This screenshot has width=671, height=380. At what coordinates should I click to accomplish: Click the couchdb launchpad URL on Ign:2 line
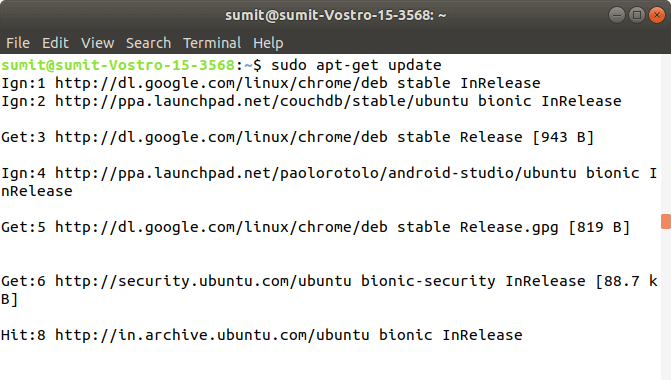262,101
